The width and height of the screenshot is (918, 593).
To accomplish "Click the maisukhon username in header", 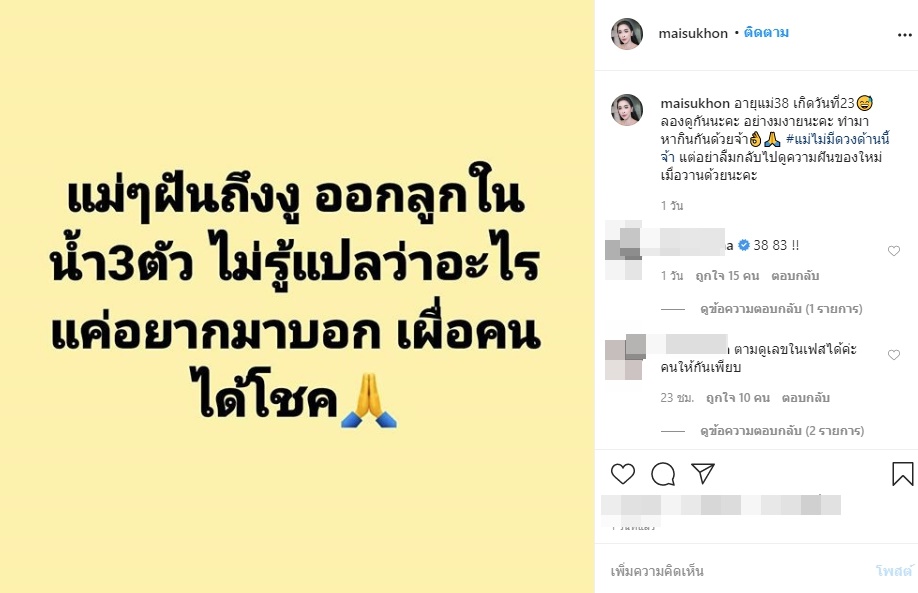I will [x=693, y=33].
